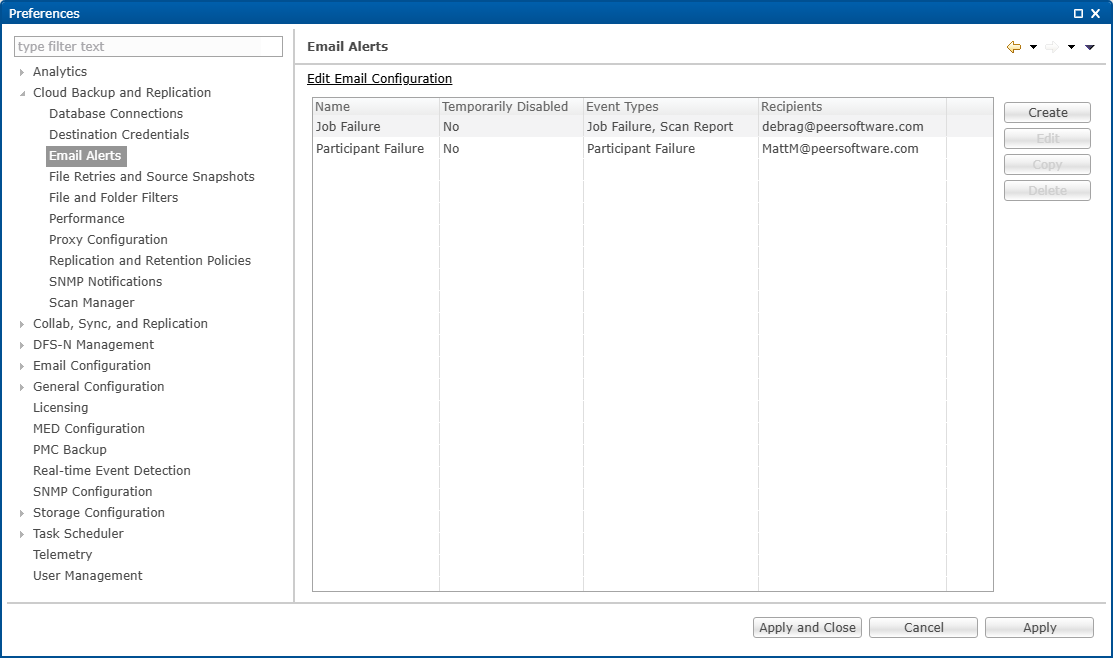Select SNMP Configuration tree item
Viewport: 1113px width, 658px height.
pyautogui.click(x=92, y=492)
